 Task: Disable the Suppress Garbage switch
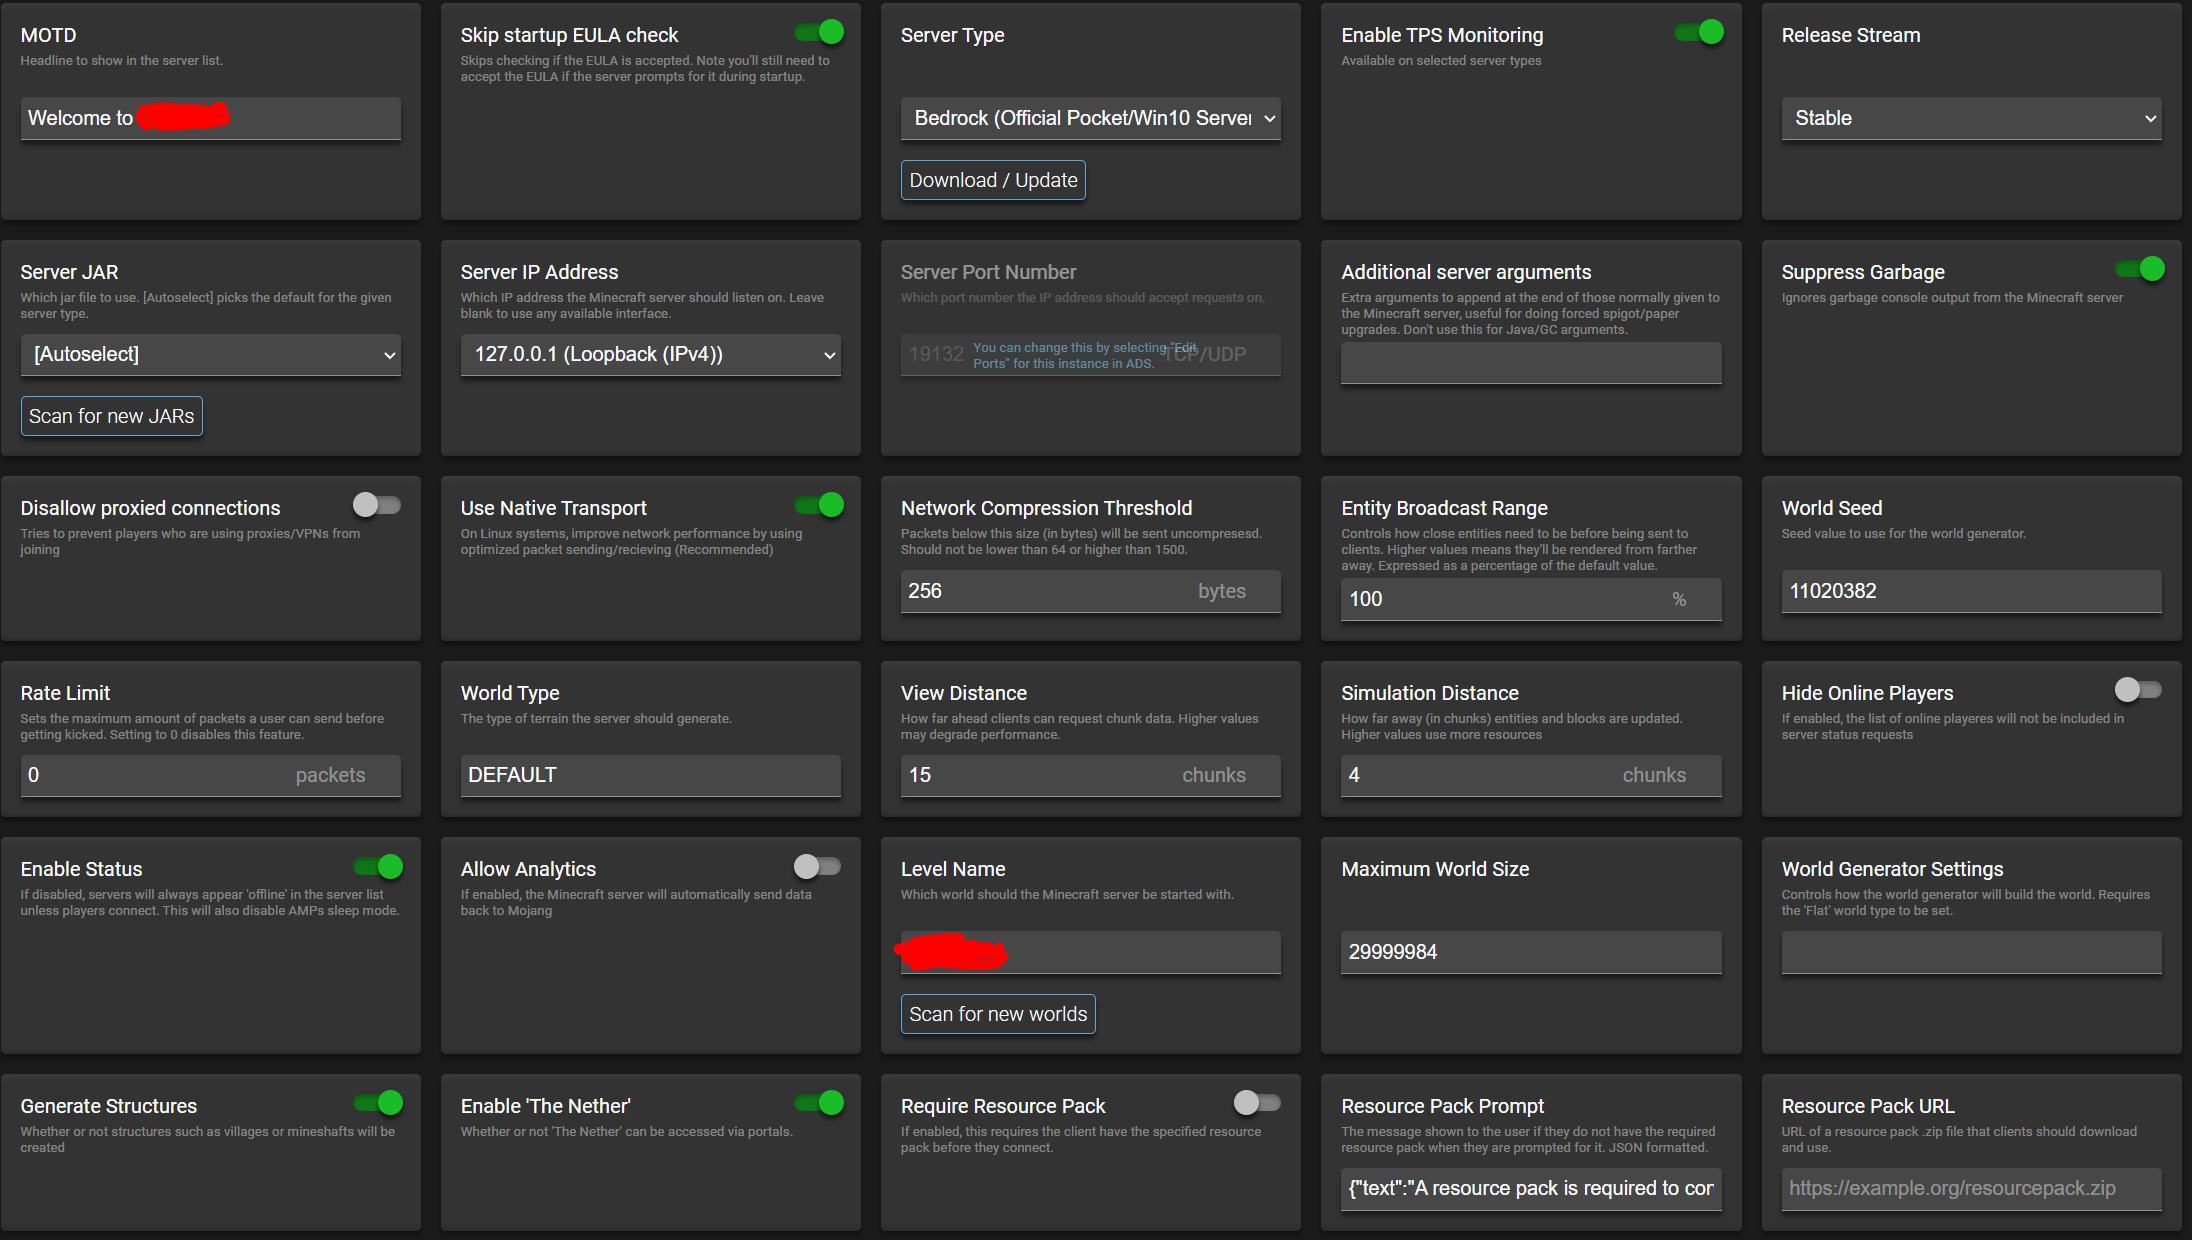[x=2141, y=268]
